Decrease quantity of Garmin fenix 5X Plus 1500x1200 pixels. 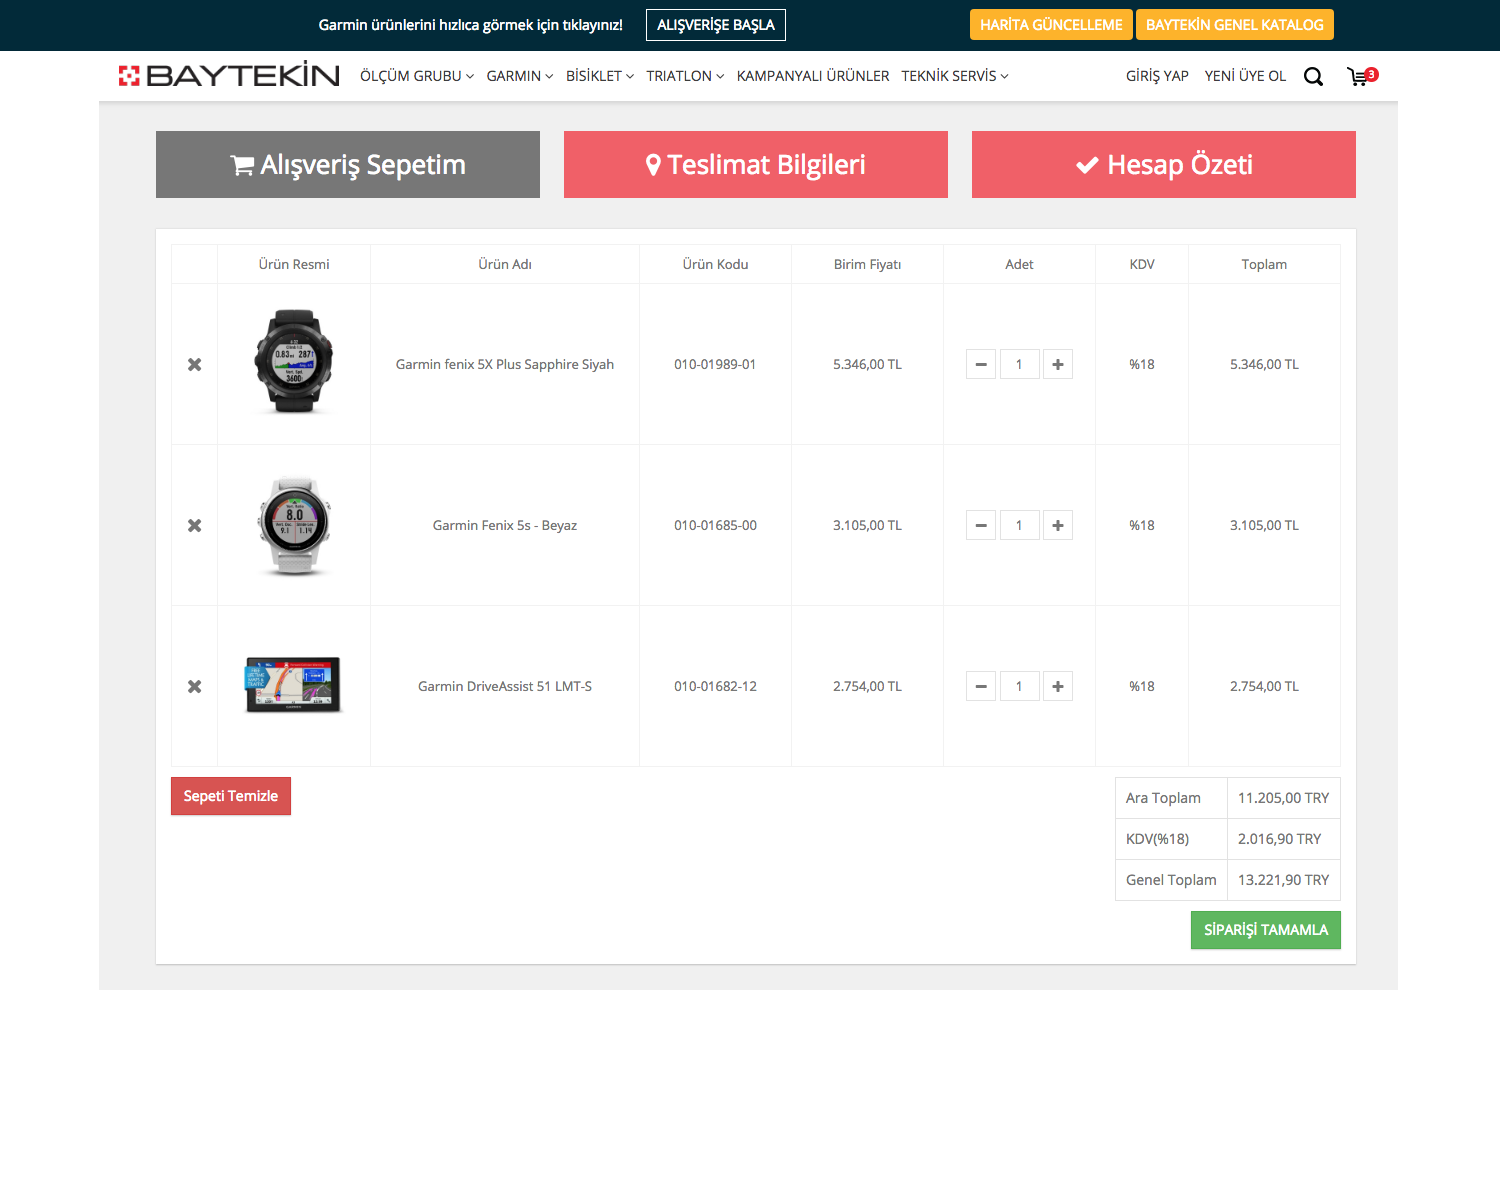tap(981, 364)
